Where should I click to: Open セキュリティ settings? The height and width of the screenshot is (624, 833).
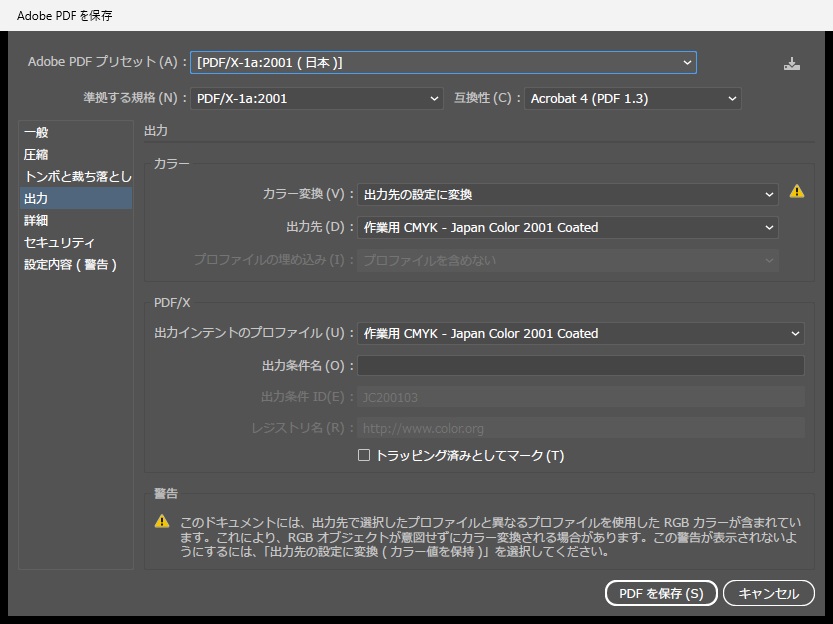pos(76,242)
